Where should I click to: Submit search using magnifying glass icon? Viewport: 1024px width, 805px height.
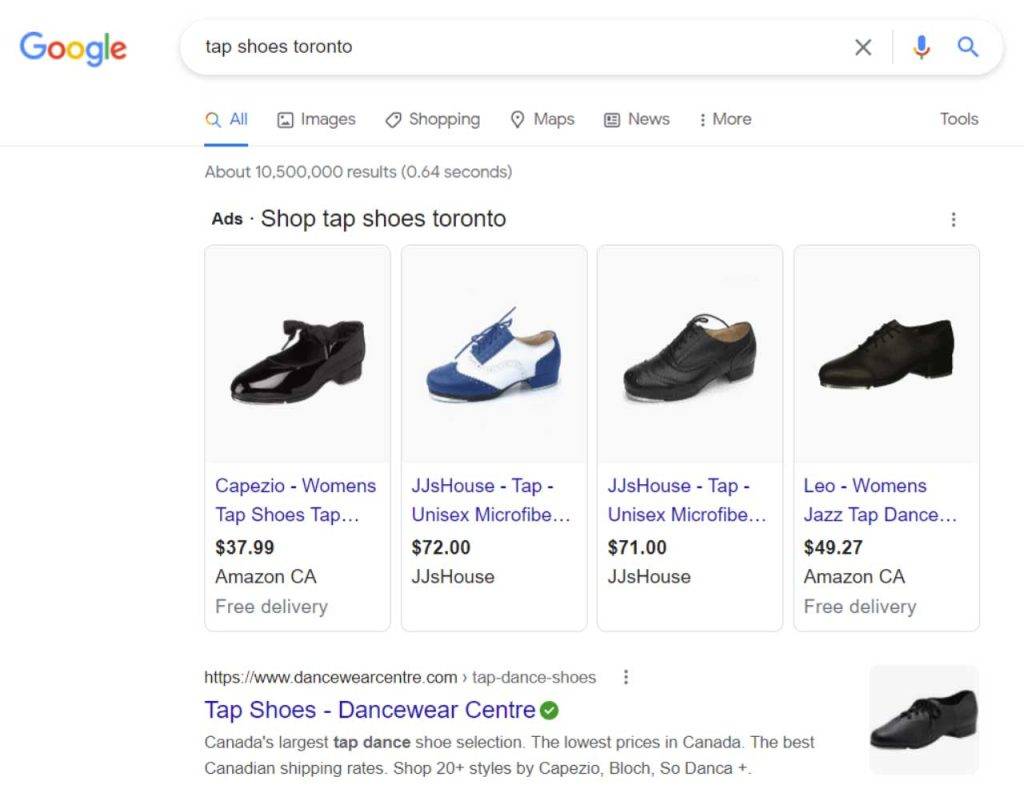[x=967, y=47]
